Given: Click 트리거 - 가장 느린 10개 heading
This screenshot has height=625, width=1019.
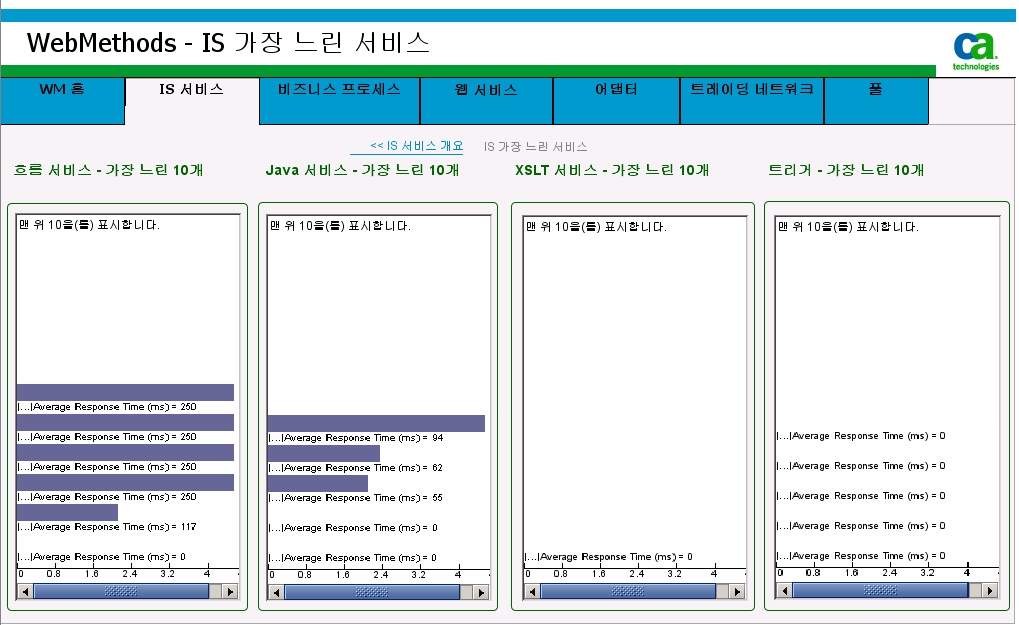Looking at the screenshot, I should point(846,170).
